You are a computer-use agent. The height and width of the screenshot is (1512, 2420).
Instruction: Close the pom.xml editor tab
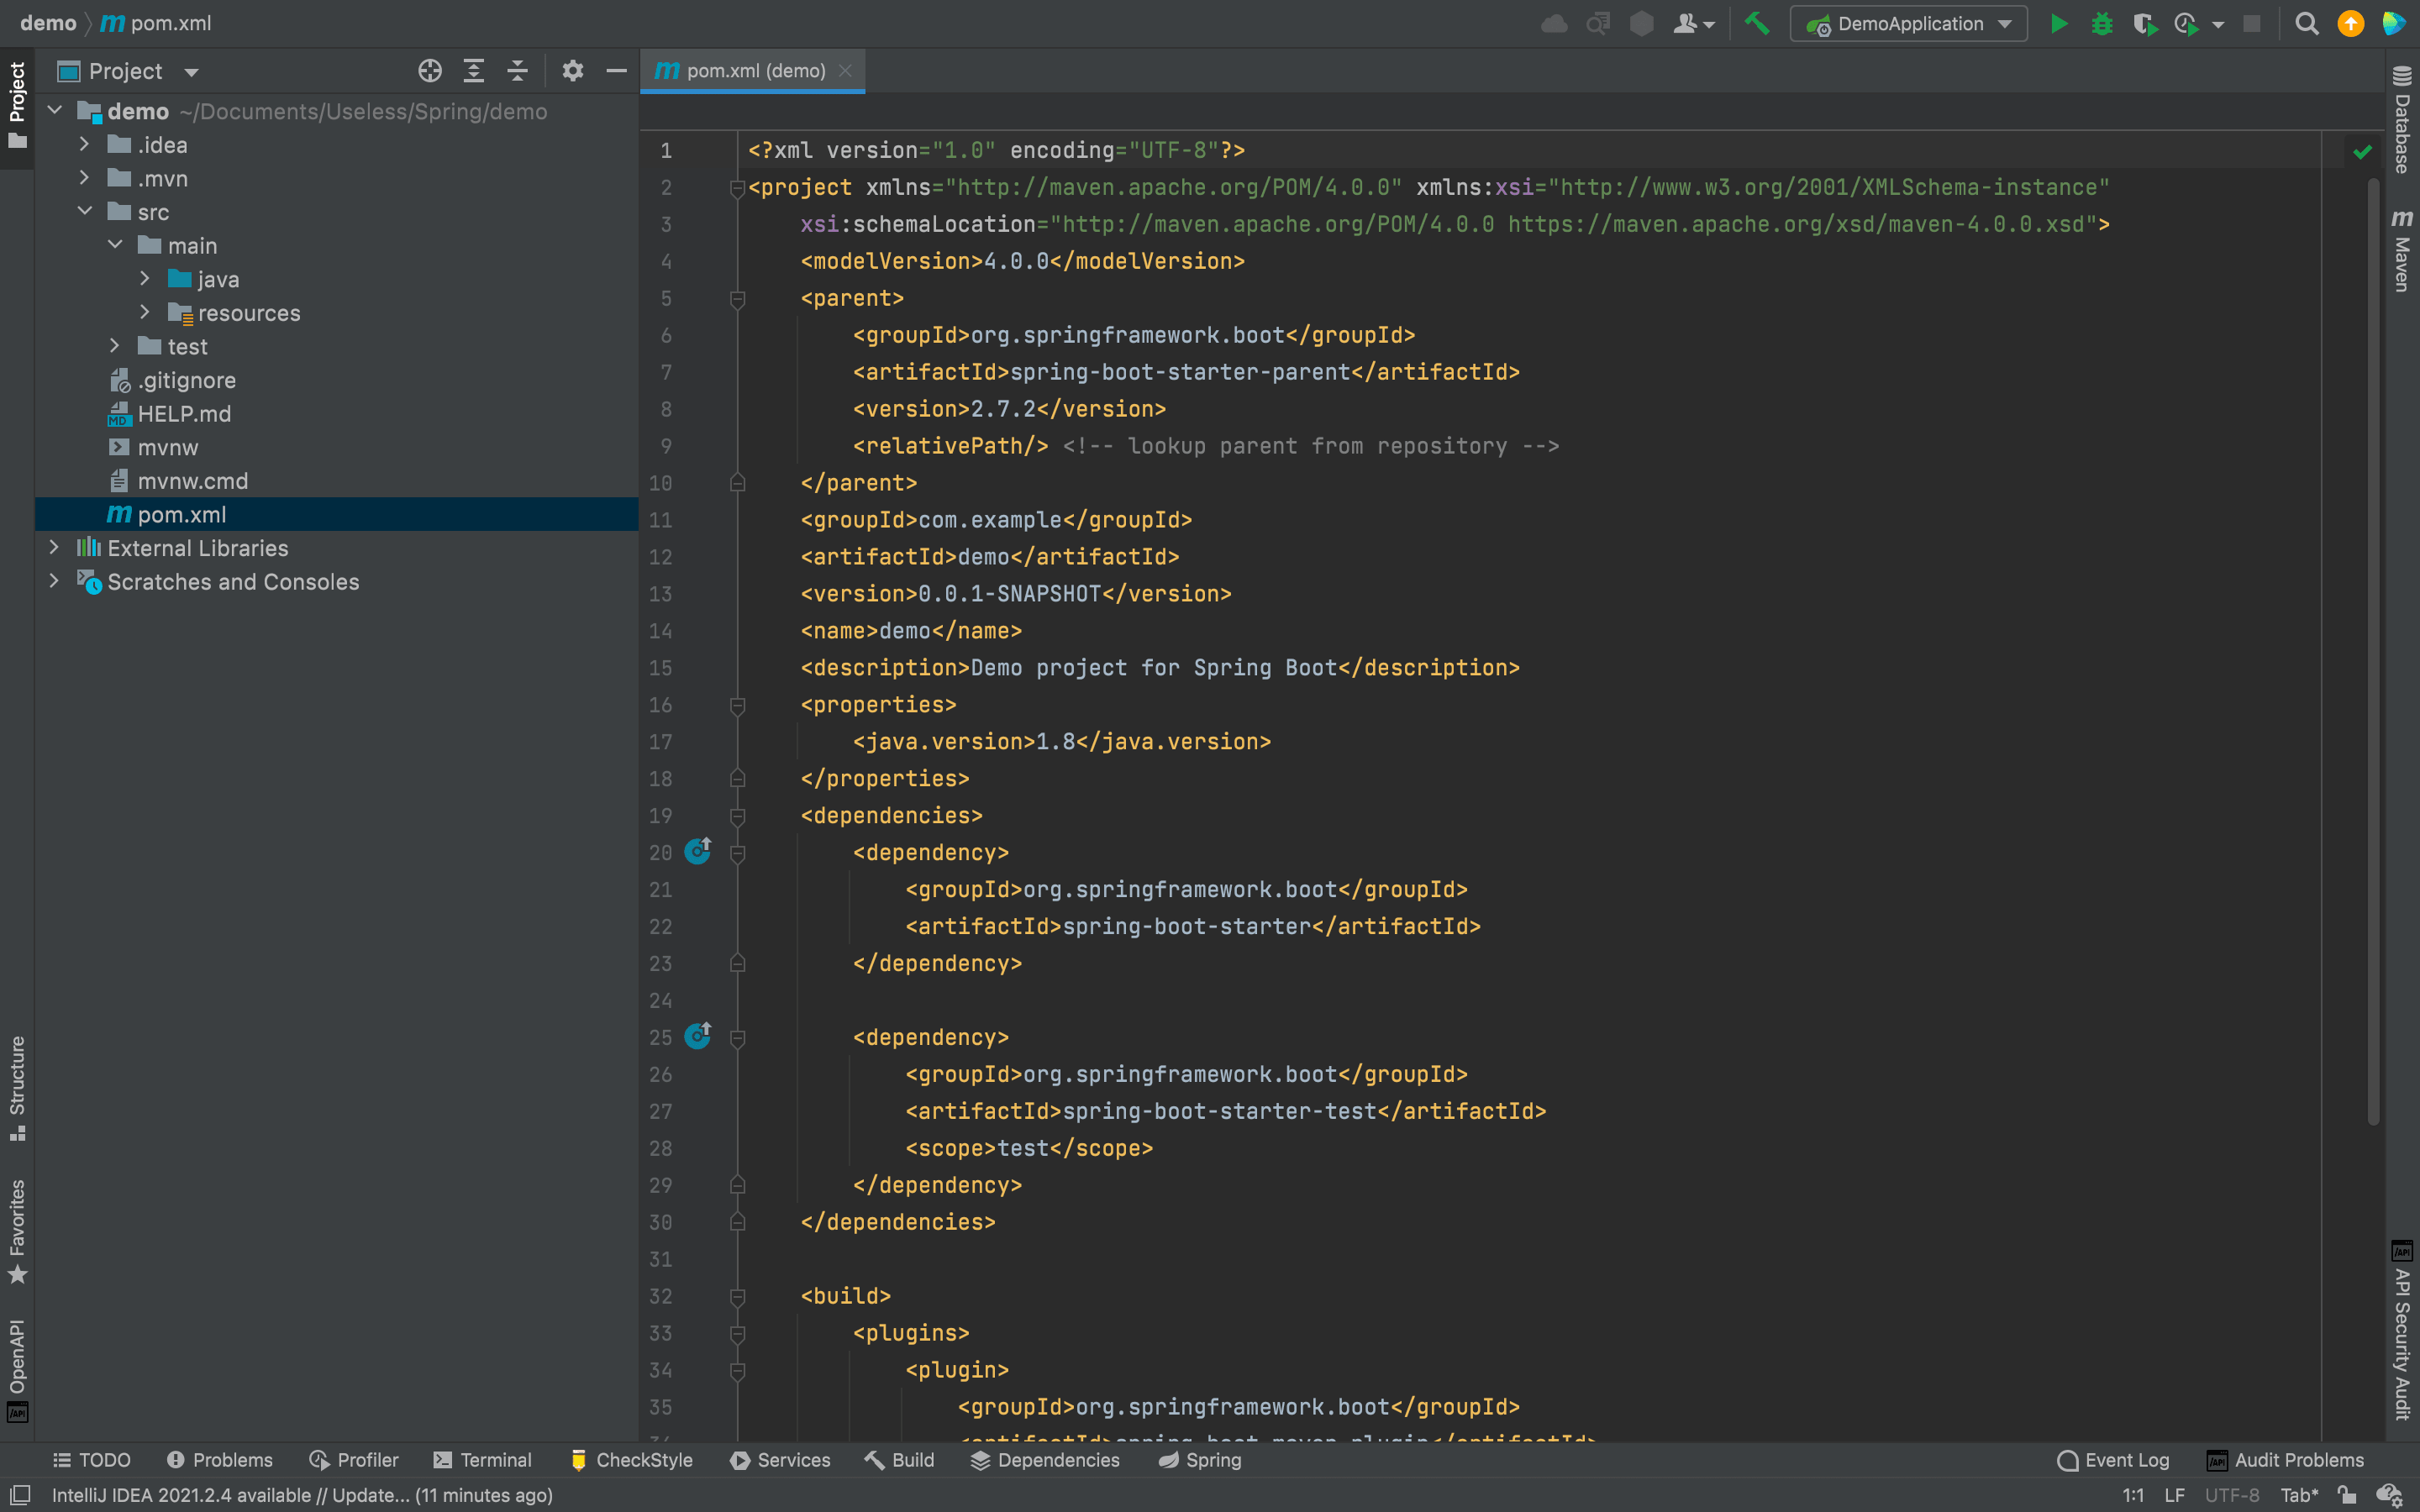click(x=845, y=71)
